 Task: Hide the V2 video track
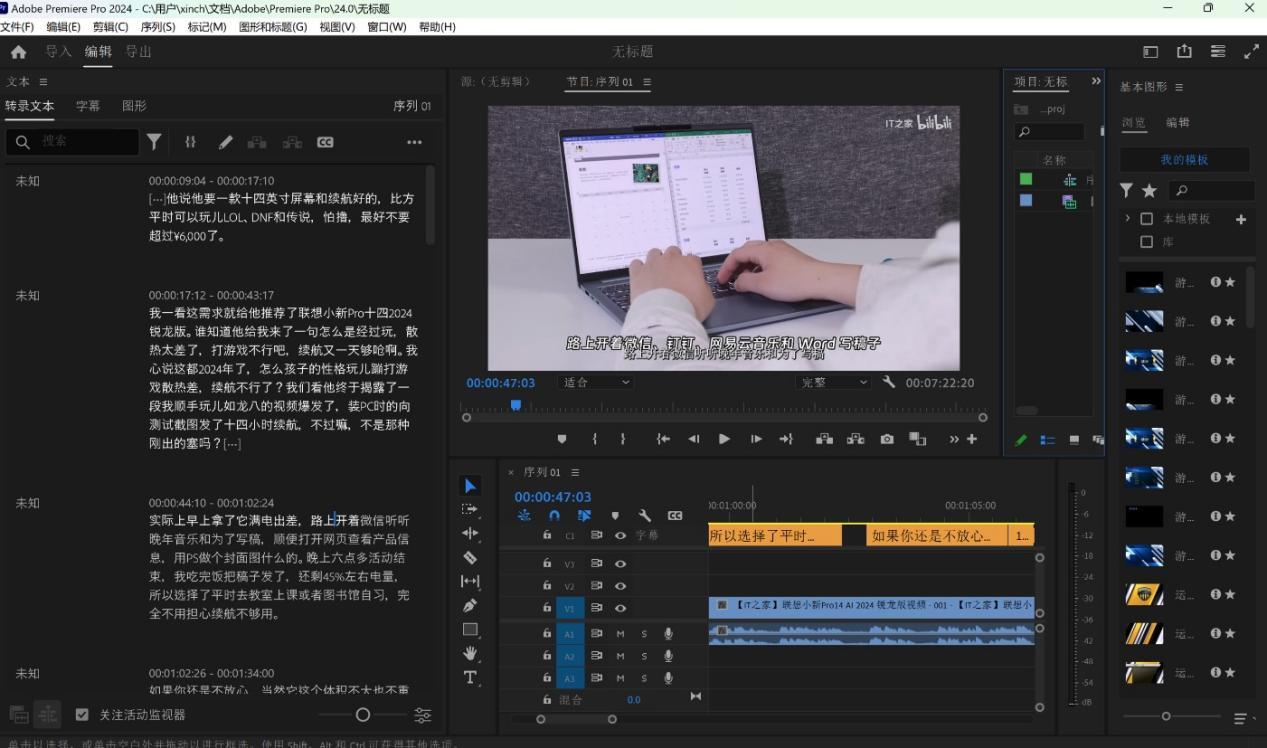619,585
